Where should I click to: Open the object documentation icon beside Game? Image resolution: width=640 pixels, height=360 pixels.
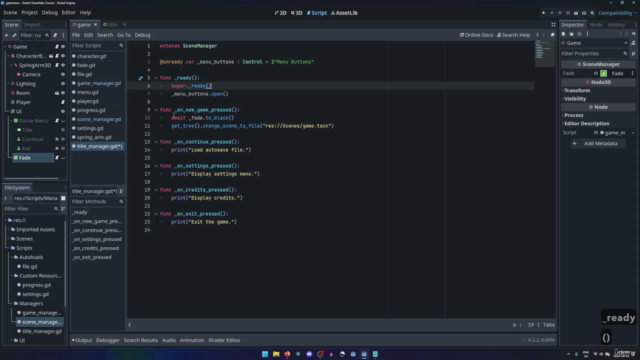633,43
